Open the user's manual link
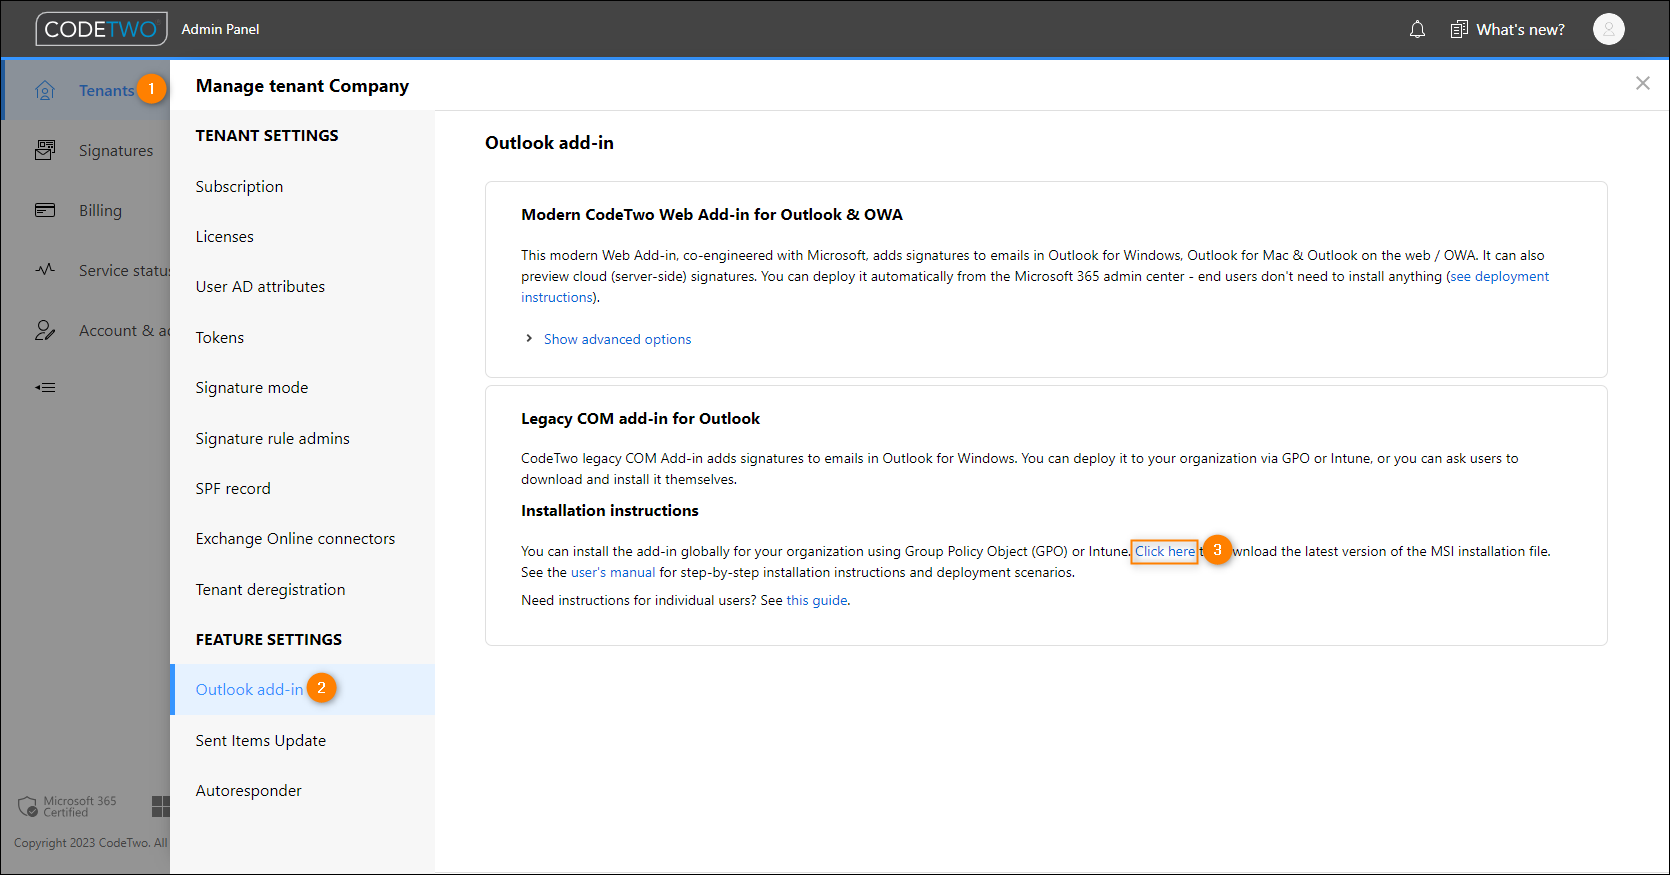Image resolution: width=1670 pixels, height=875 pixels. click(612, 573)
